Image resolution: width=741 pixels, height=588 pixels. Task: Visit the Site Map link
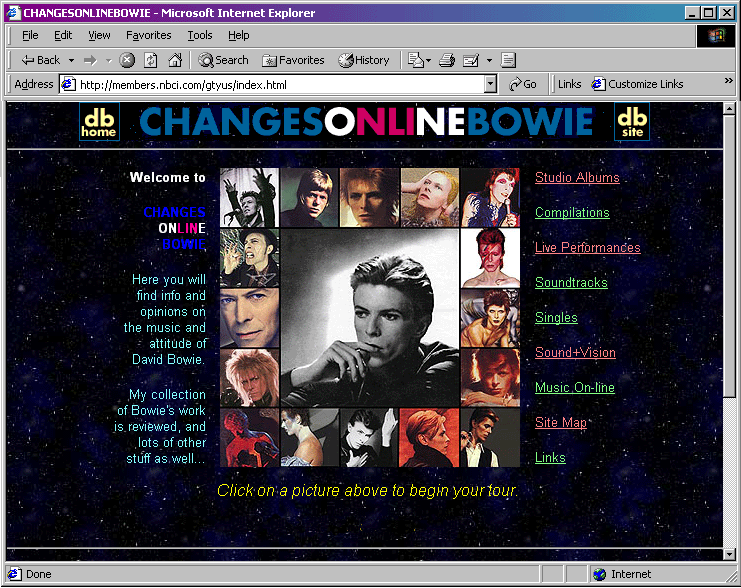point(560,423)
